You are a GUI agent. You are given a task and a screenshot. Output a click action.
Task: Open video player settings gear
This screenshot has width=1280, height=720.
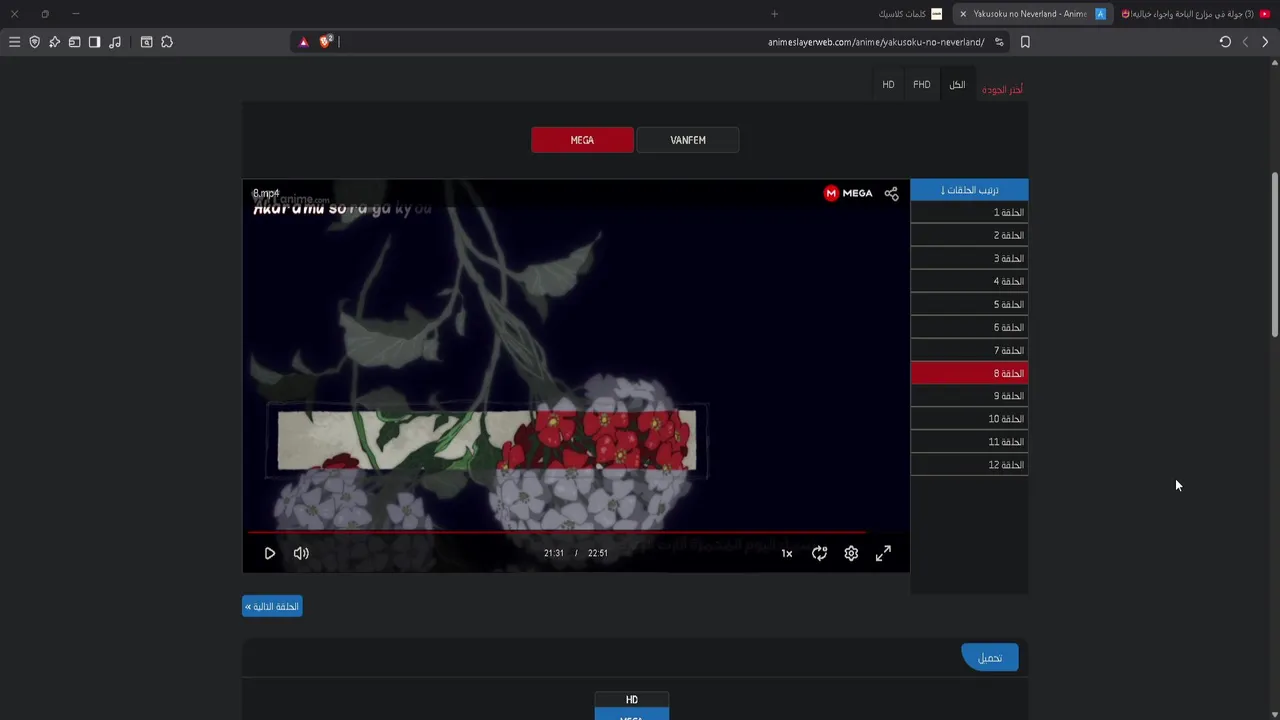point(851,553)
